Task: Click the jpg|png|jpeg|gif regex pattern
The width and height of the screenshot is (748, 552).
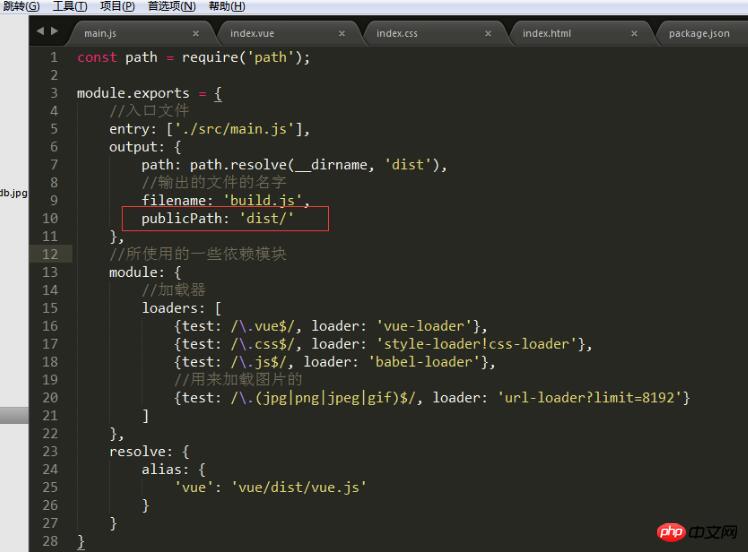Action: (x=327, y=397)
